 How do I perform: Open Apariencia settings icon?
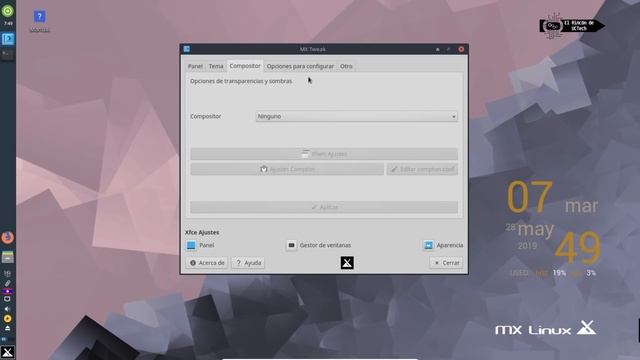[x=428, y=245]
